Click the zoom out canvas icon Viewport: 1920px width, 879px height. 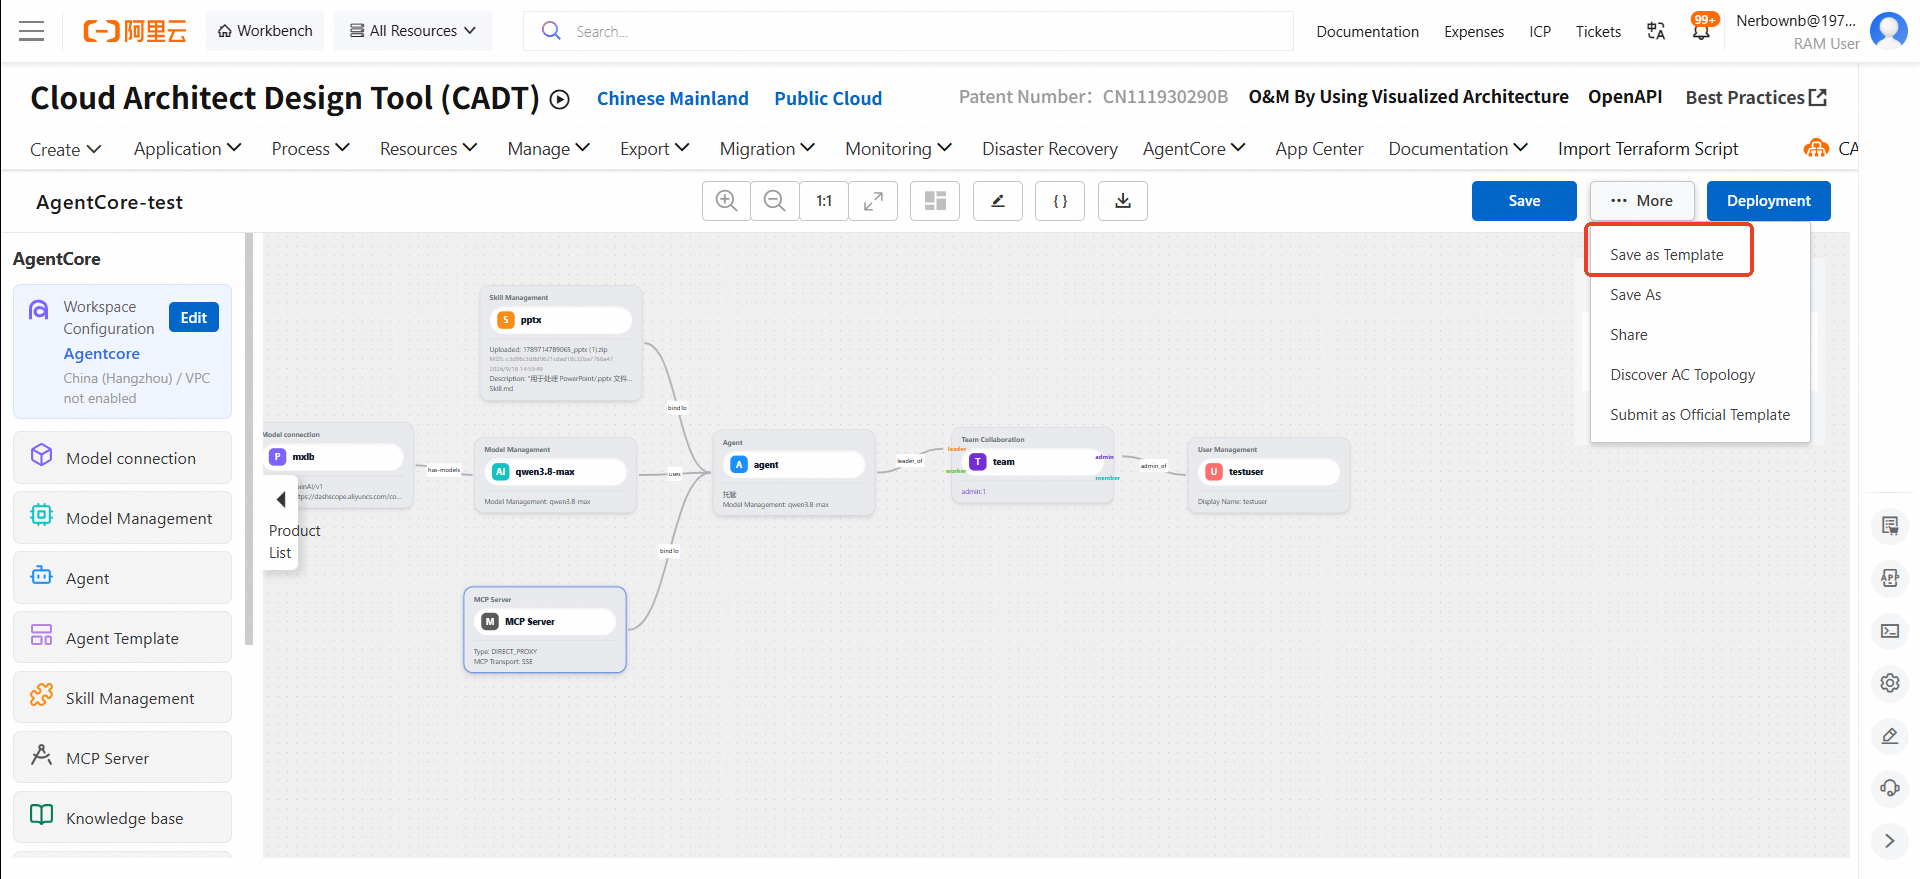pos(775,201)
